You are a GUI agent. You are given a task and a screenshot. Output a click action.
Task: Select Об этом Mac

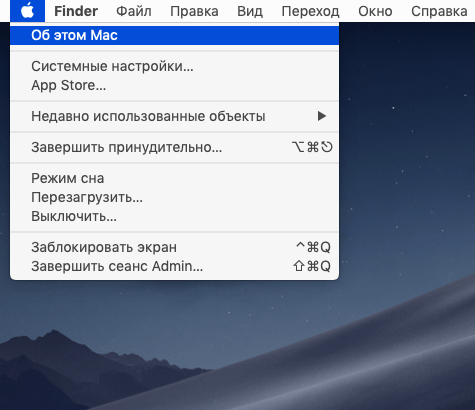174,35
